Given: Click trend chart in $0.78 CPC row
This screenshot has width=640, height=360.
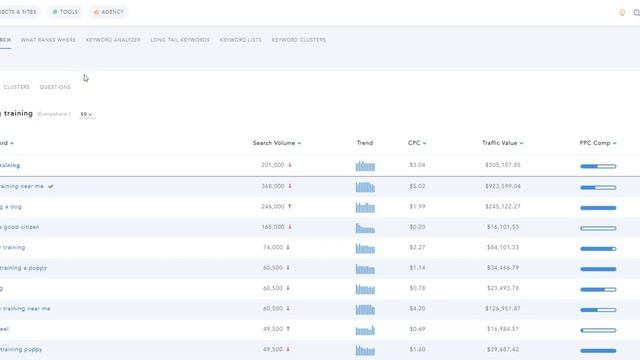Looking at the screenshot, I should pos(365,289).
